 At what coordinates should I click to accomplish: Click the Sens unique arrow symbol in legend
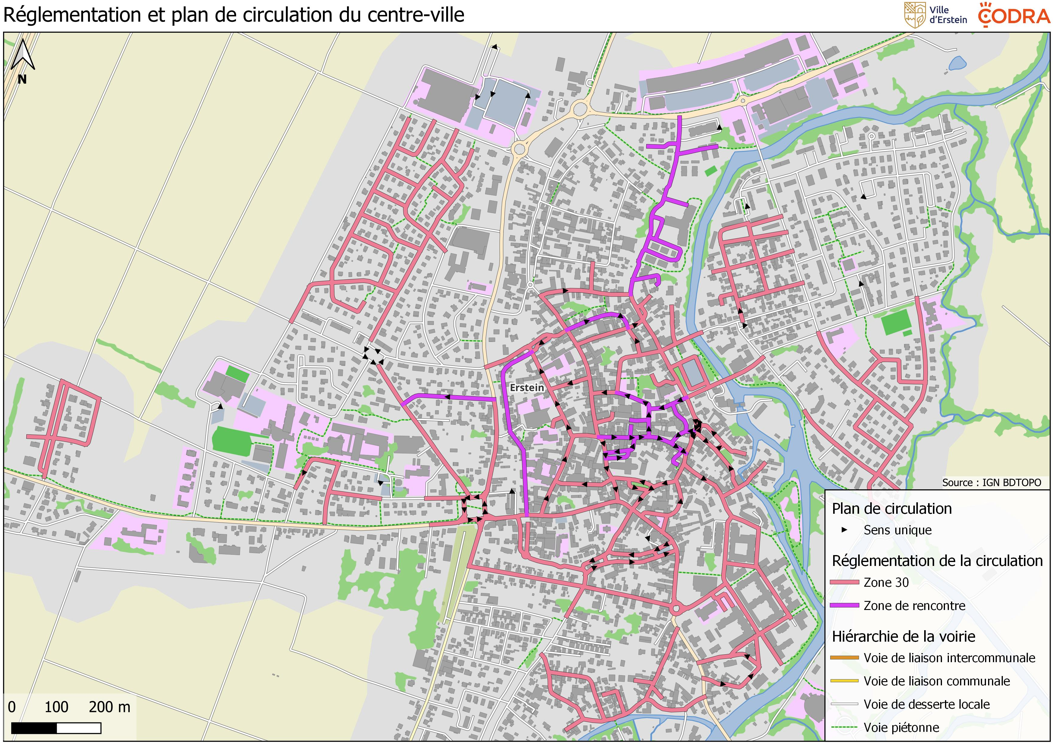tap(845, 530)
